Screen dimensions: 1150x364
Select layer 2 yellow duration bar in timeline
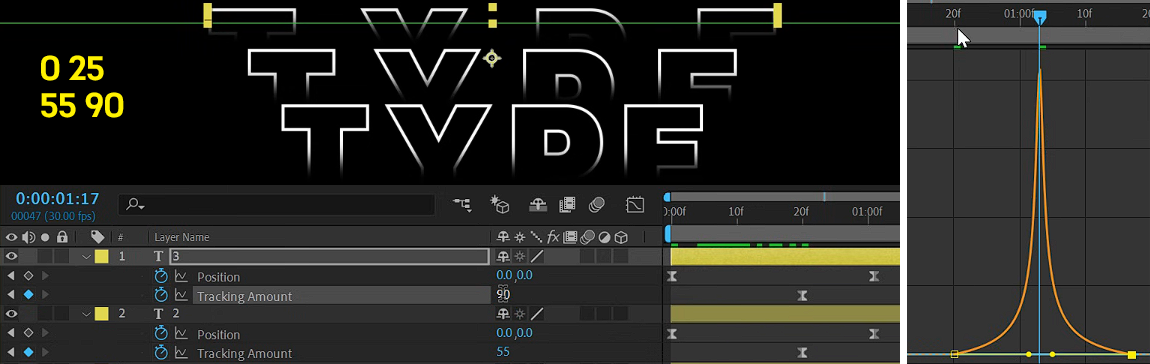(785, 313)
